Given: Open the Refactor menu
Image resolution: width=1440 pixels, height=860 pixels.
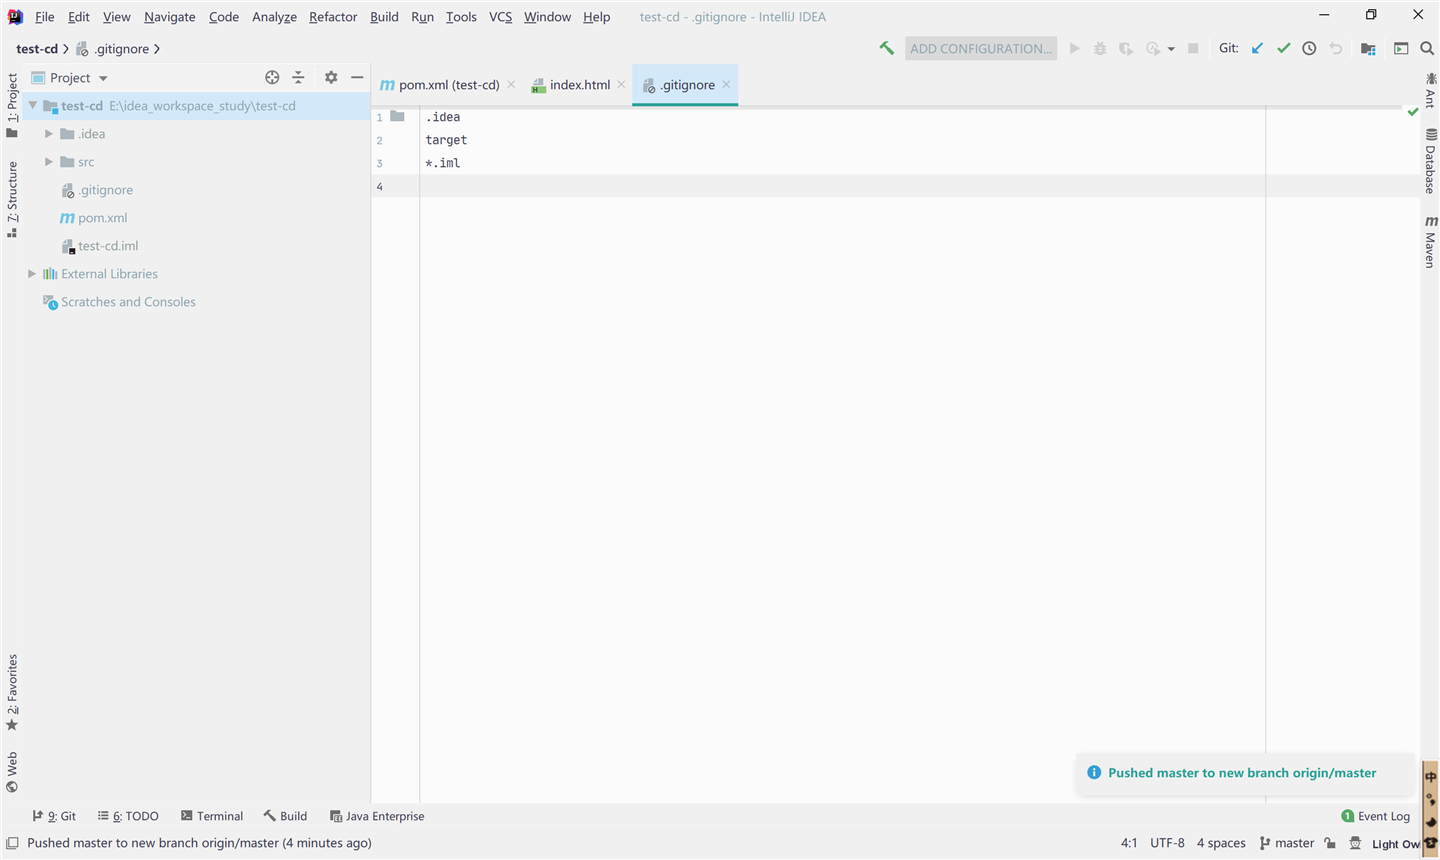Looking at the screenshot, I should pos(332,17).
